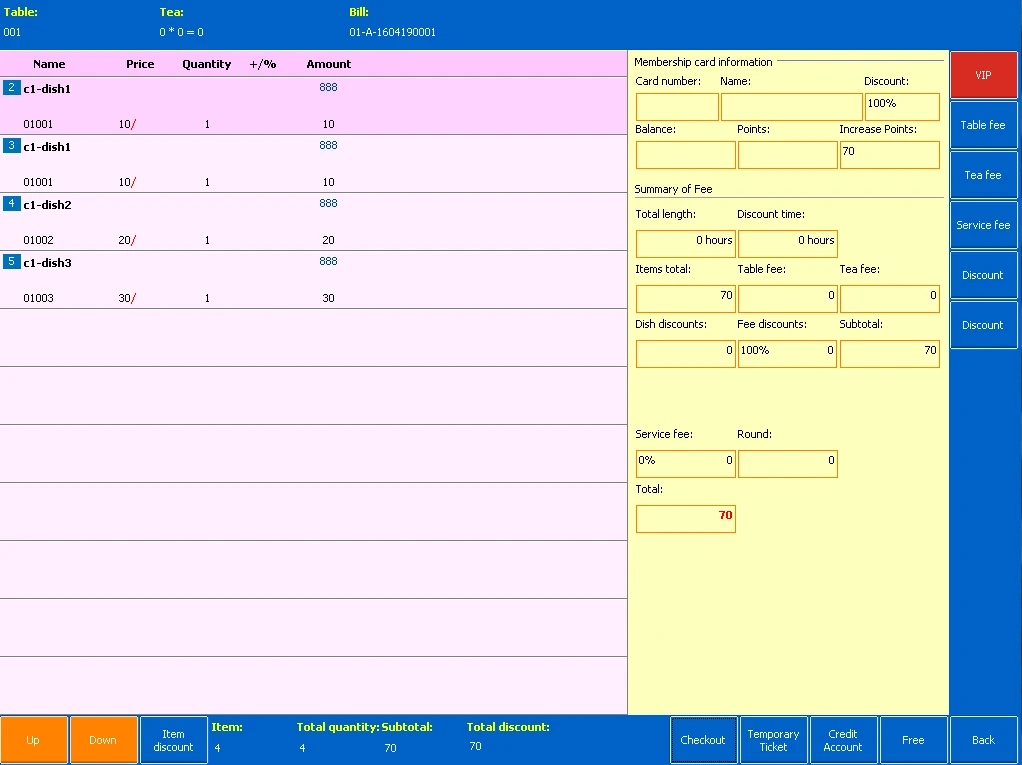Click the Service fee percentage field showing 0%
The width and height of the screenshot is (1022, 765).
coord(685,463)
